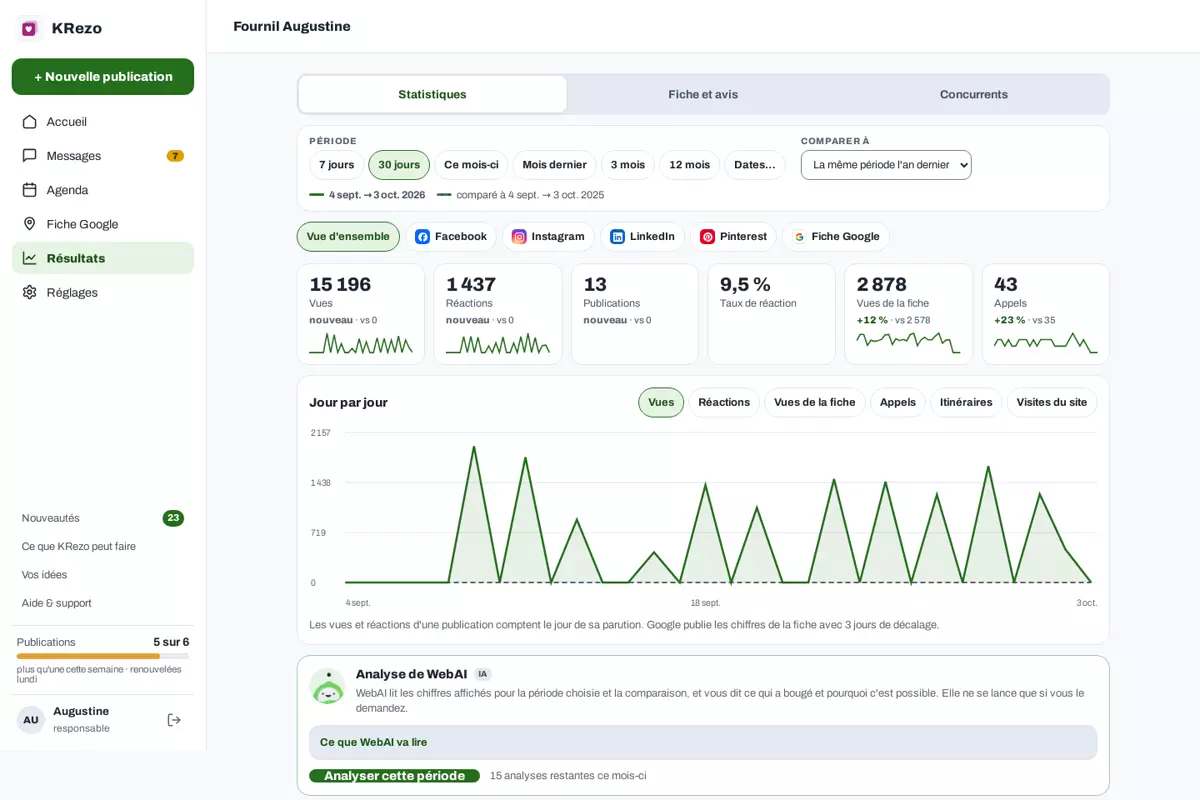1200x800 pixels.
Task: Select the 7 jours period
Action: click(336, 165)
